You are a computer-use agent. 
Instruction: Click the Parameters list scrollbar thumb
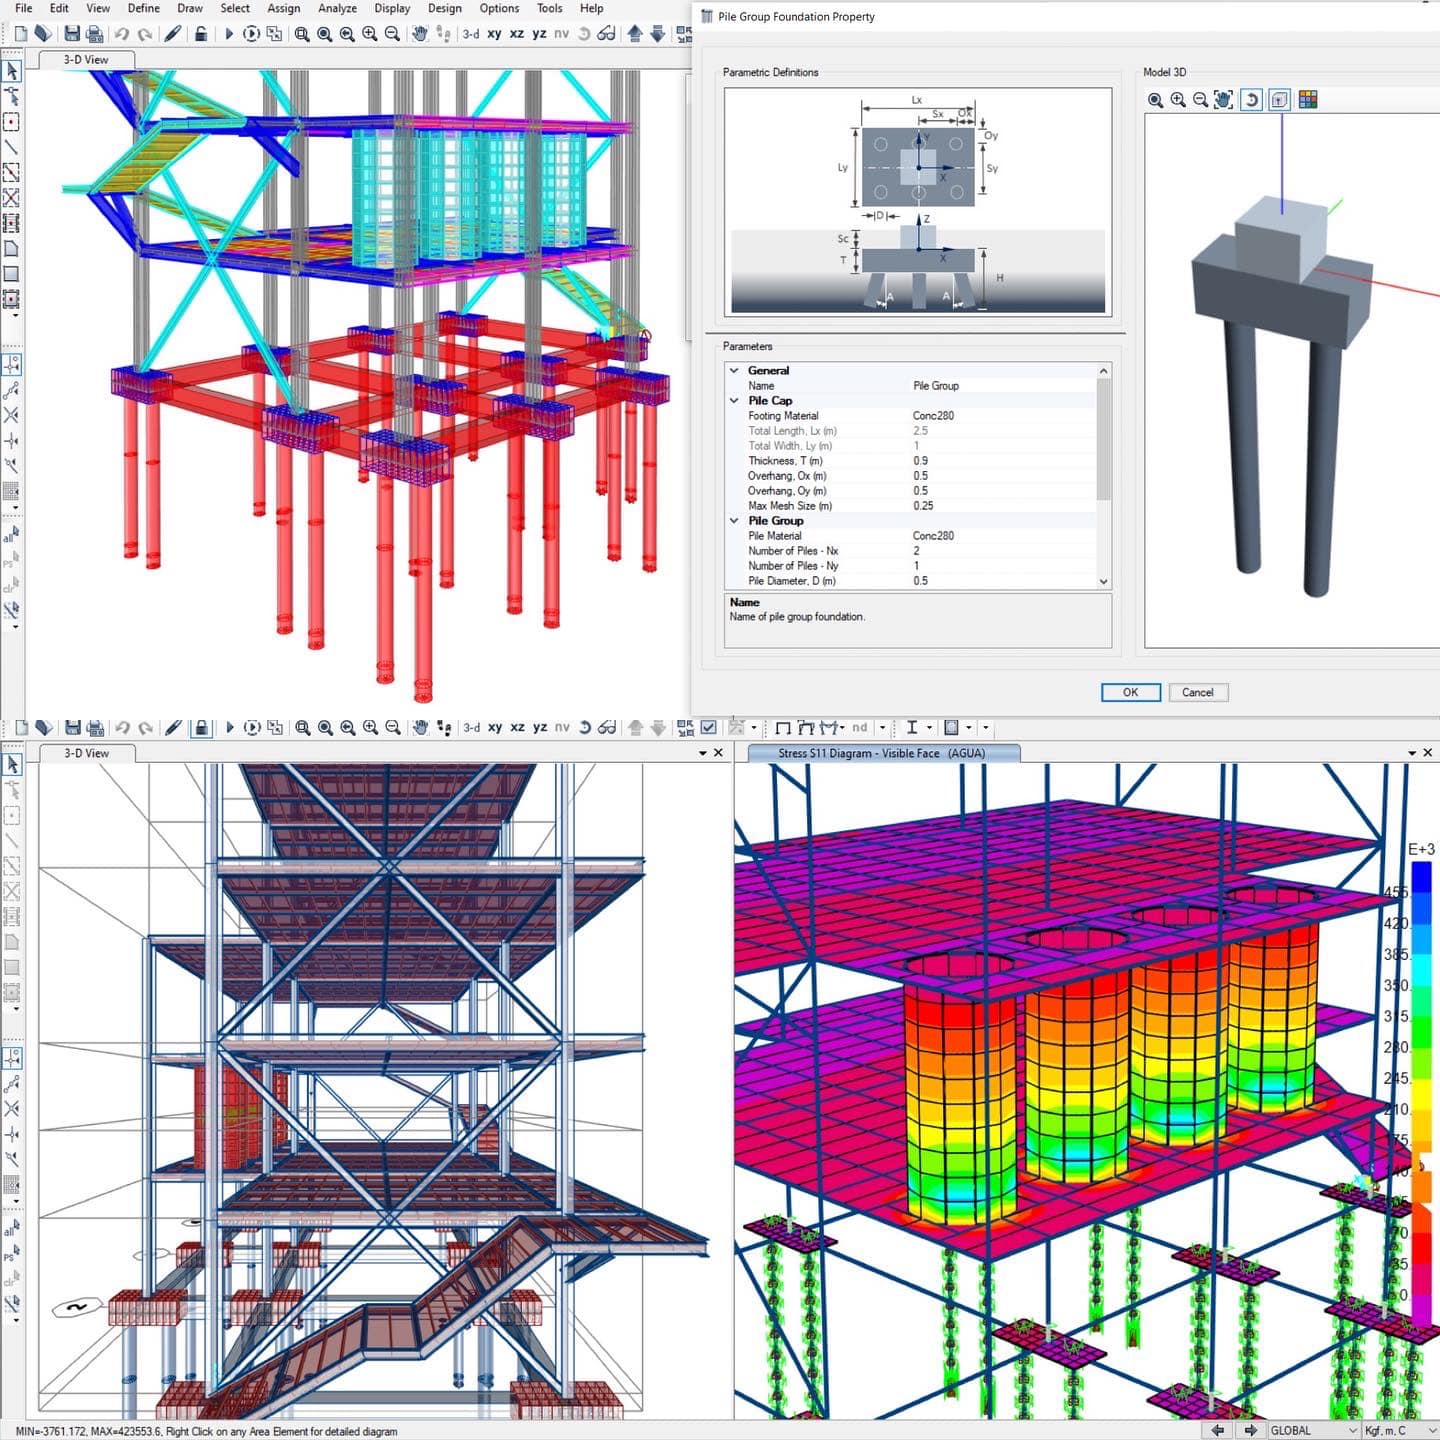[1103, 440]
